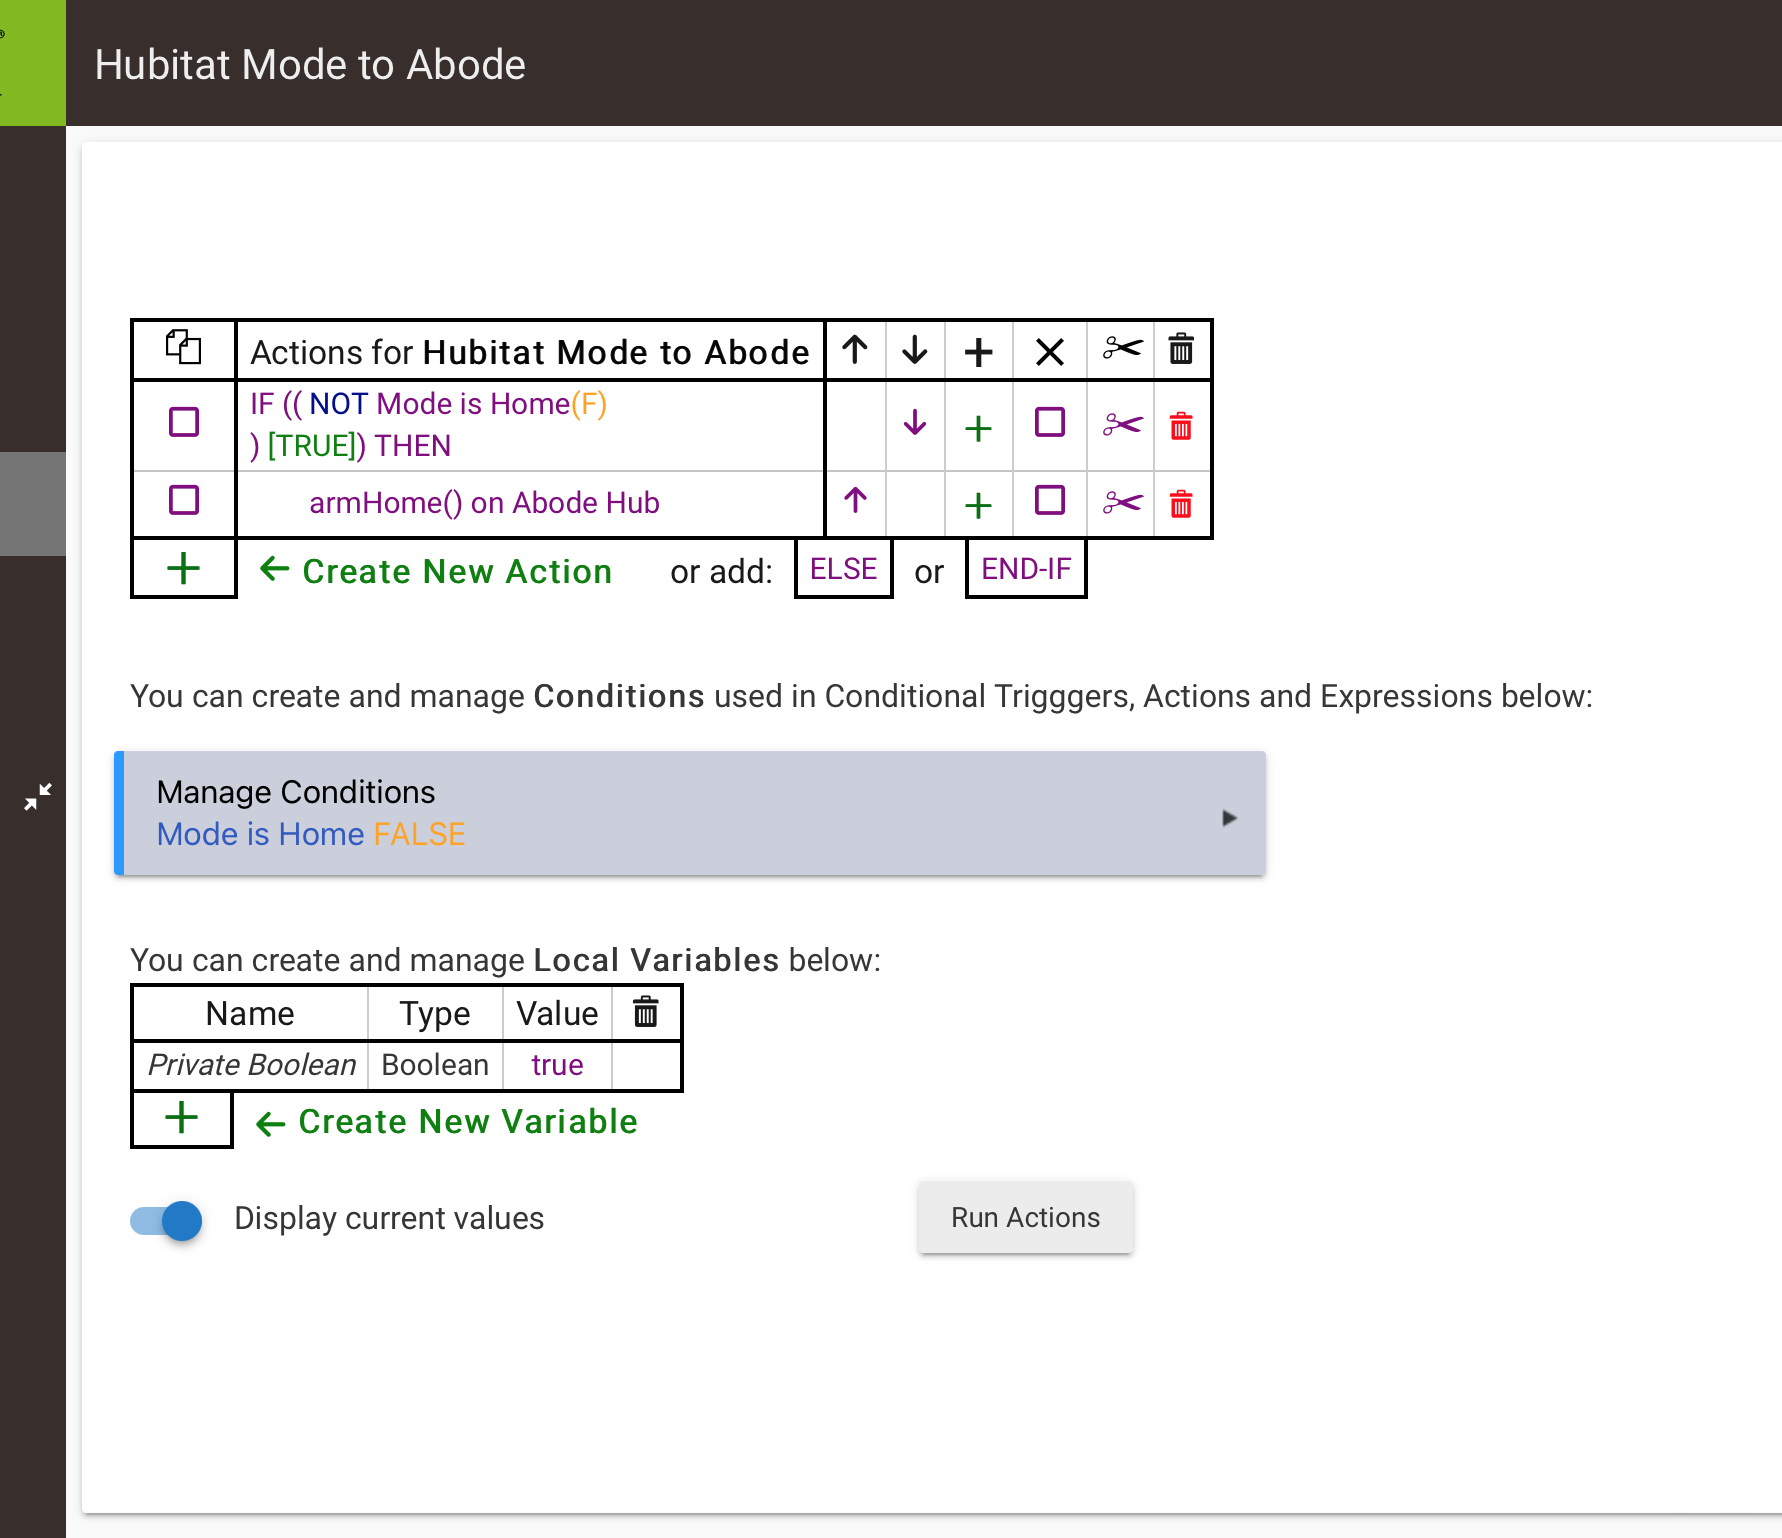Click the Hubitat Mode to Abode page title
This screenshot has height=1538, width=1782.
point(310,65)
